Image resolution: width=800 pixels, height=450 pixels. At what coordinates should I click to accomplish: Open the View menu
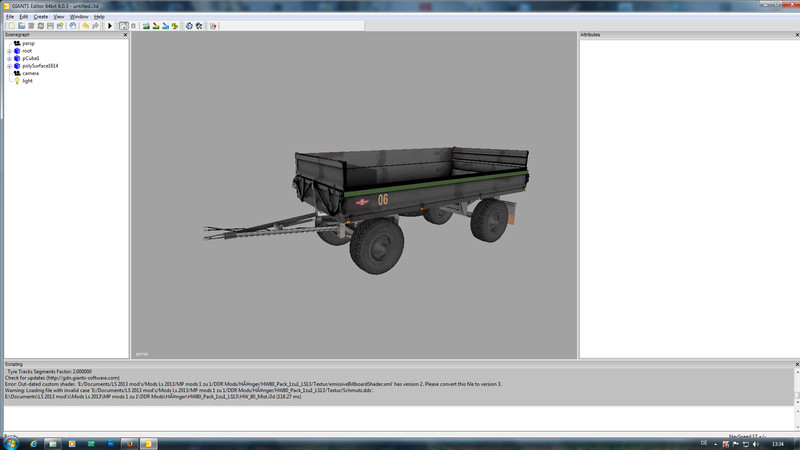(59, 16)
